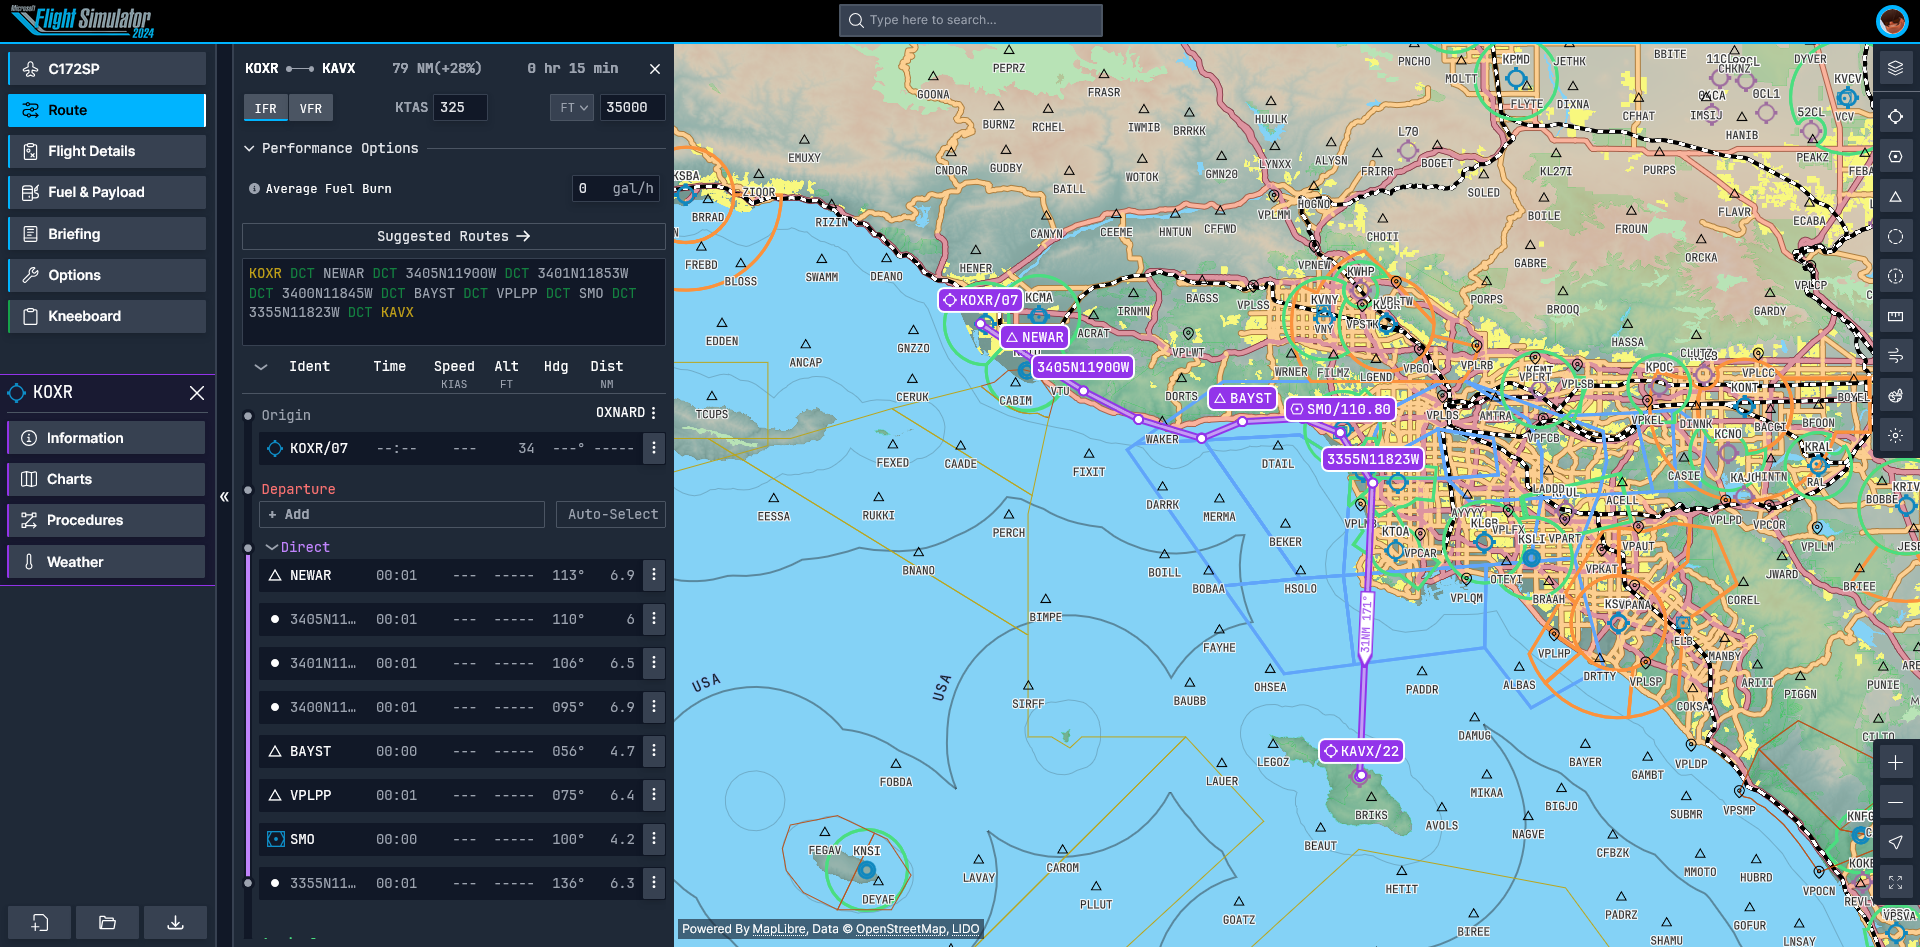Click the download flight plan icon

pyautogui.click(x=175, y=923)
